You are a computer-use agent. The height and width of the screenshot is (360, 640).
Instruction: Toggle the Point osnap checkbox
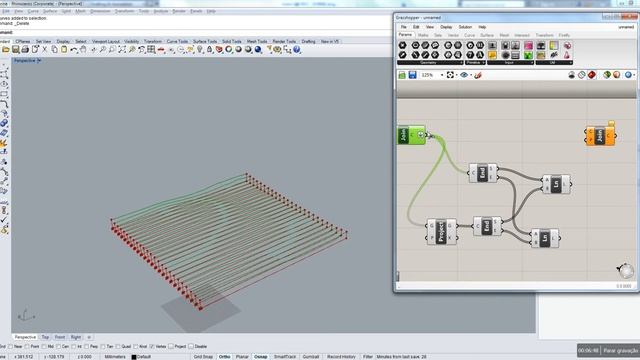27,347
